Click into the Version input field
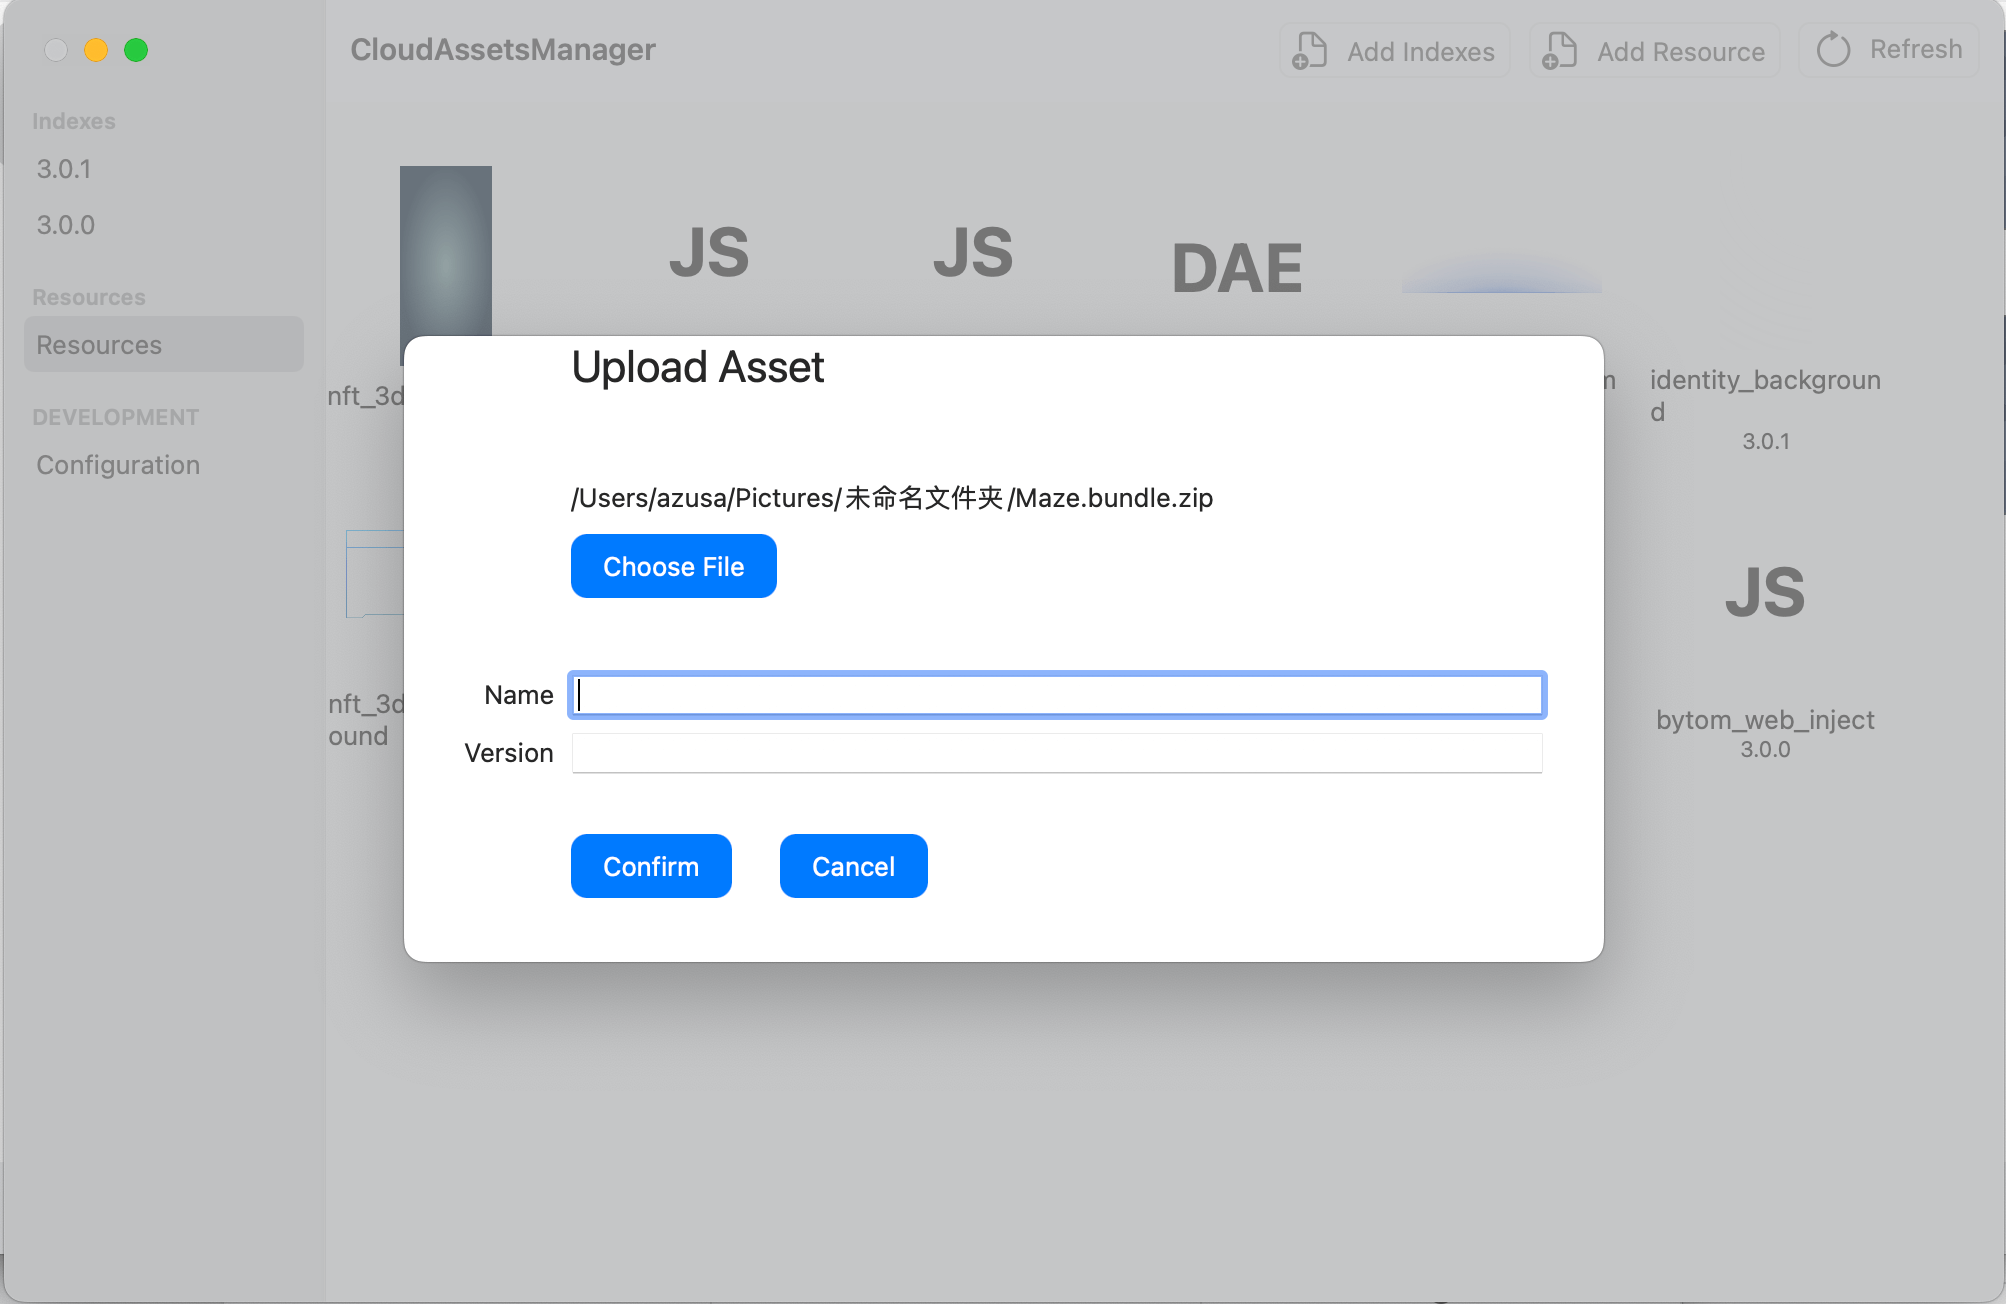Image resolution: width=2006 pixels, height=1304 pixels. [1057, 753]
